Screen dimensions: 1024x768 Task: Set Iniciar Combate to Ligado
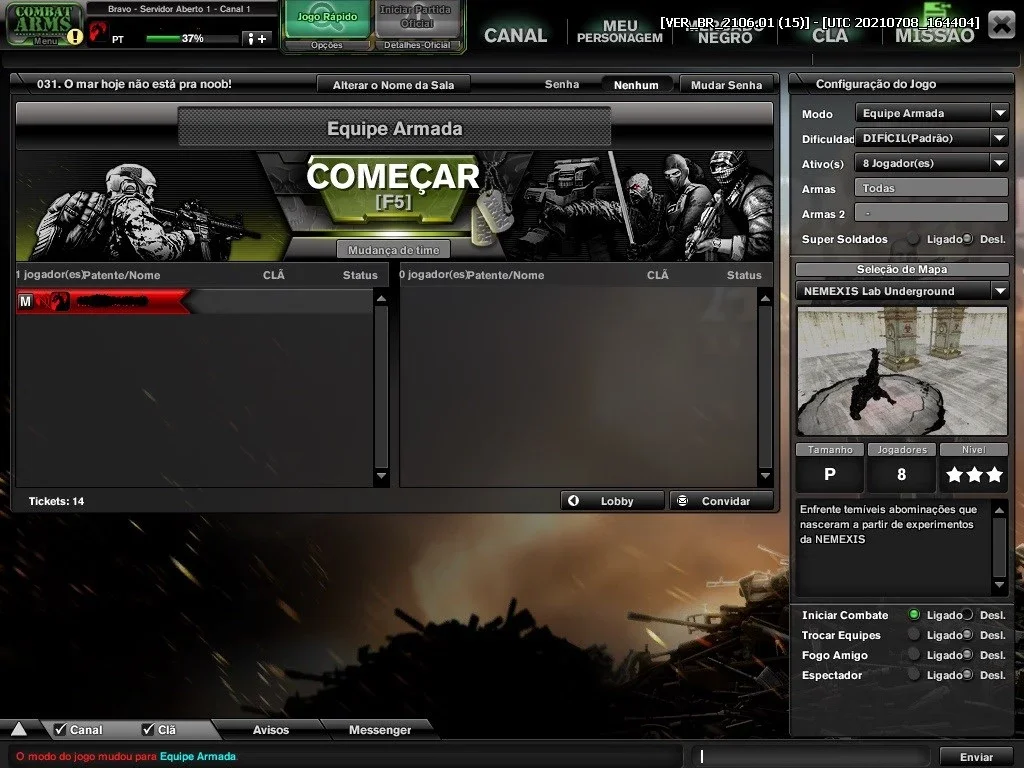tap(914, 615)
